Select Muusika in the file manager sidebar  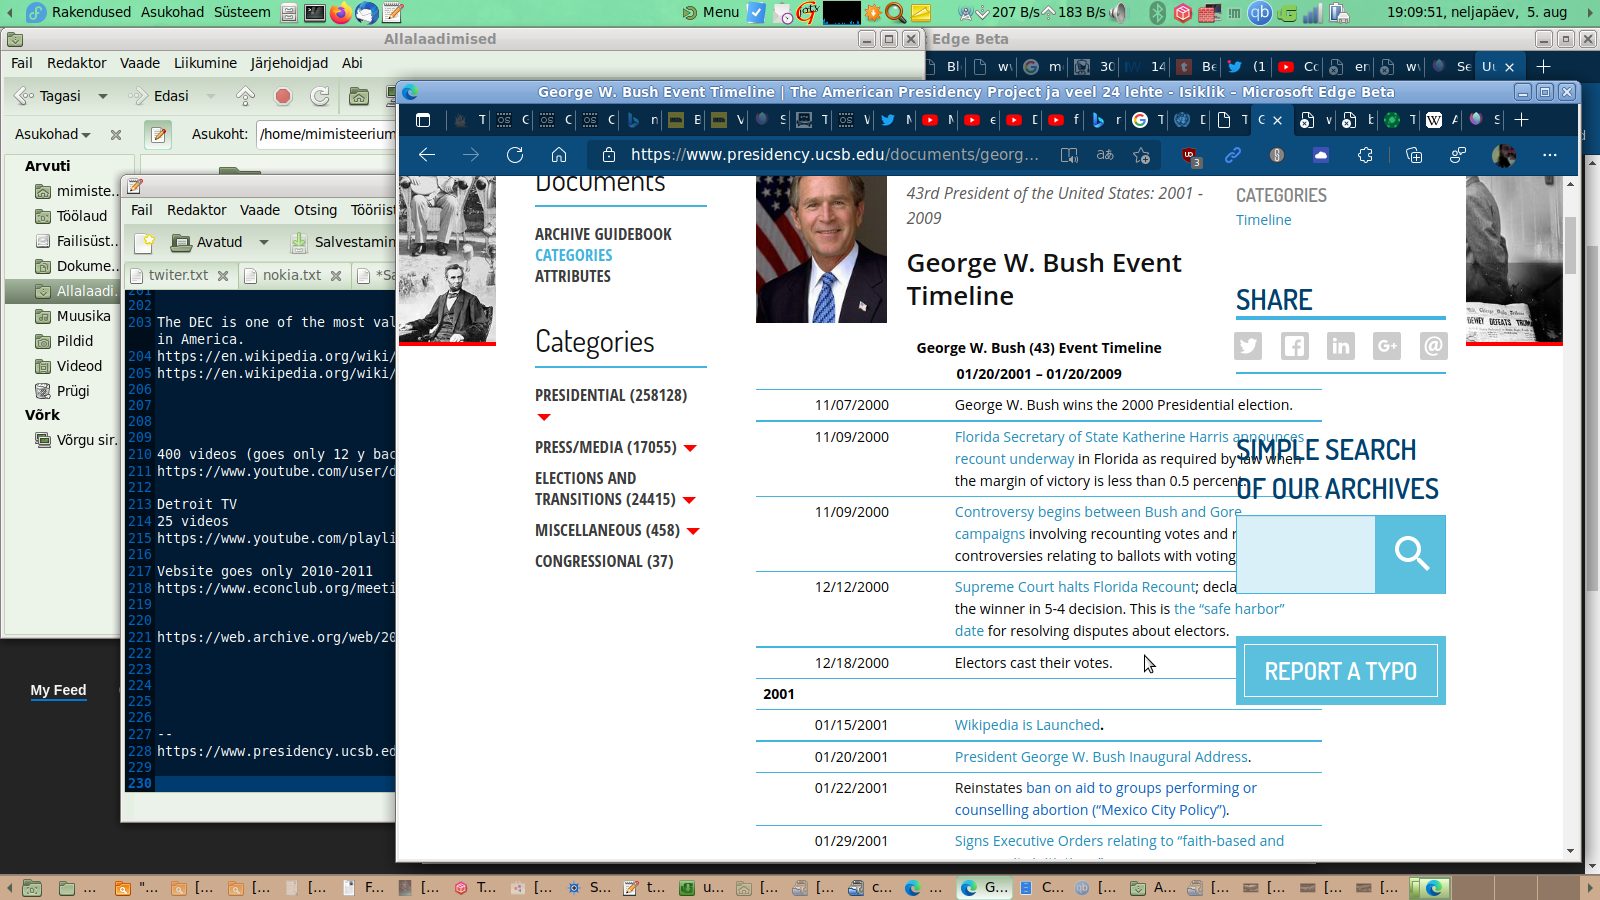[83, 316]
